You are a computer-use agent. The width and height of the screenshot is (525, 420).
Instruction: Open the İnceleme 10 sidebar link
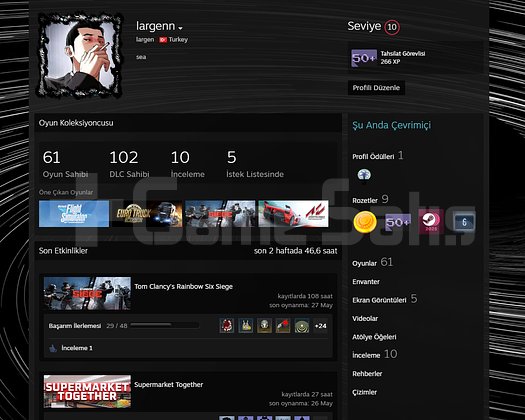click(374, 354)
